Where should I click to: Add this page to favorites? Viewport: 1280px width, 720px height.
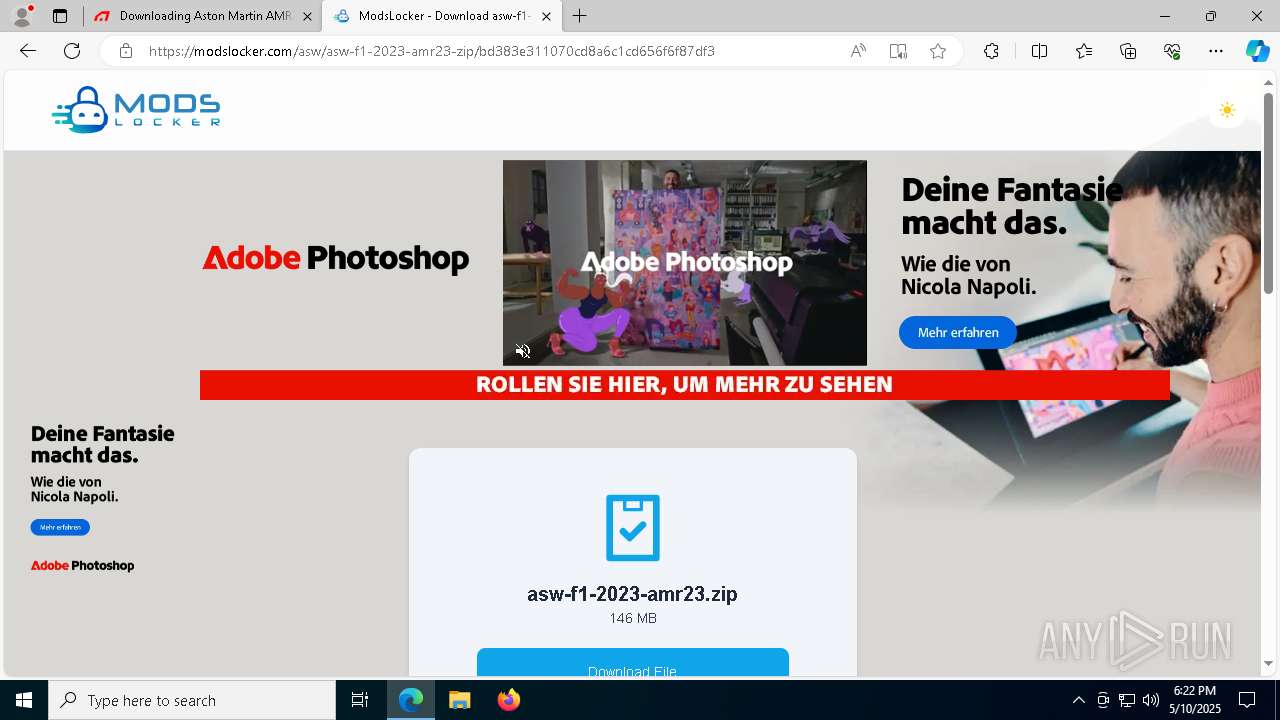[938, 51]
